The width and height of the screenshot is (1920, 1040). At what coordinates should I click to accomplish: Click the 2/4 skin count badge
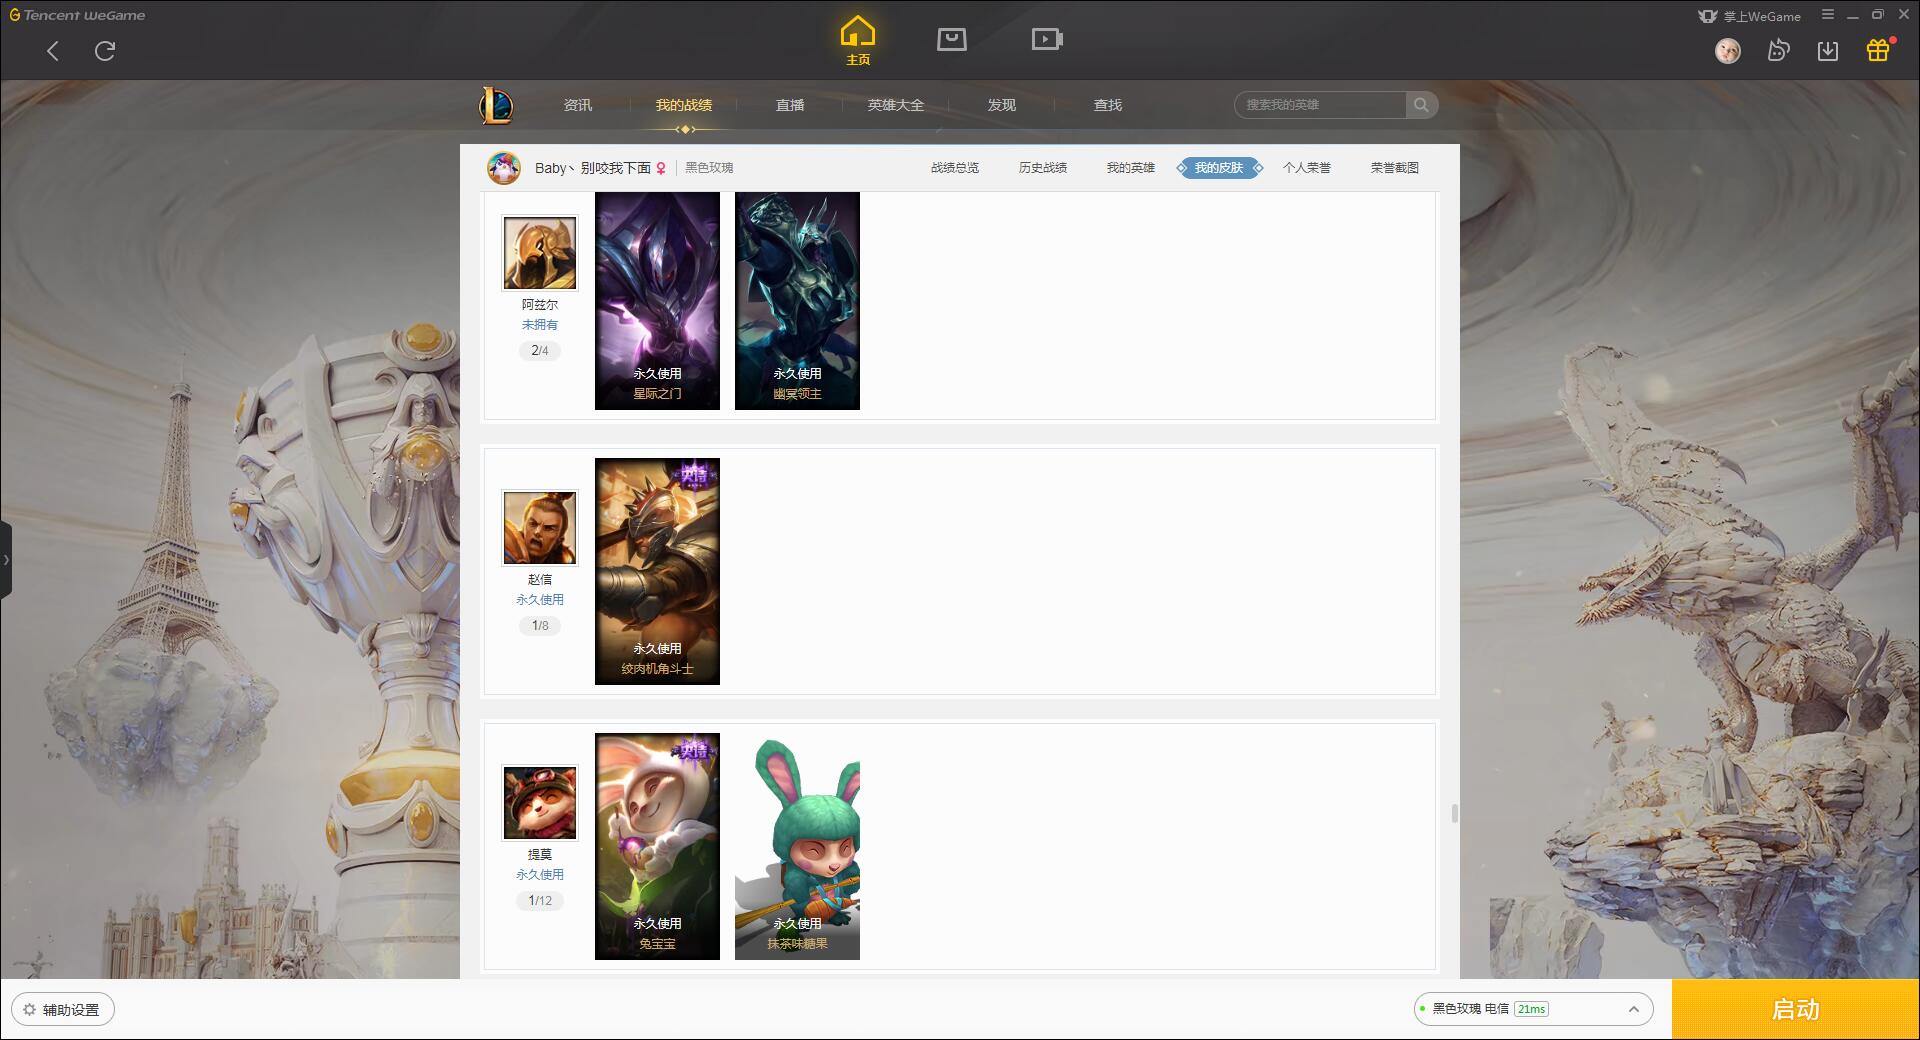point(540,351)
